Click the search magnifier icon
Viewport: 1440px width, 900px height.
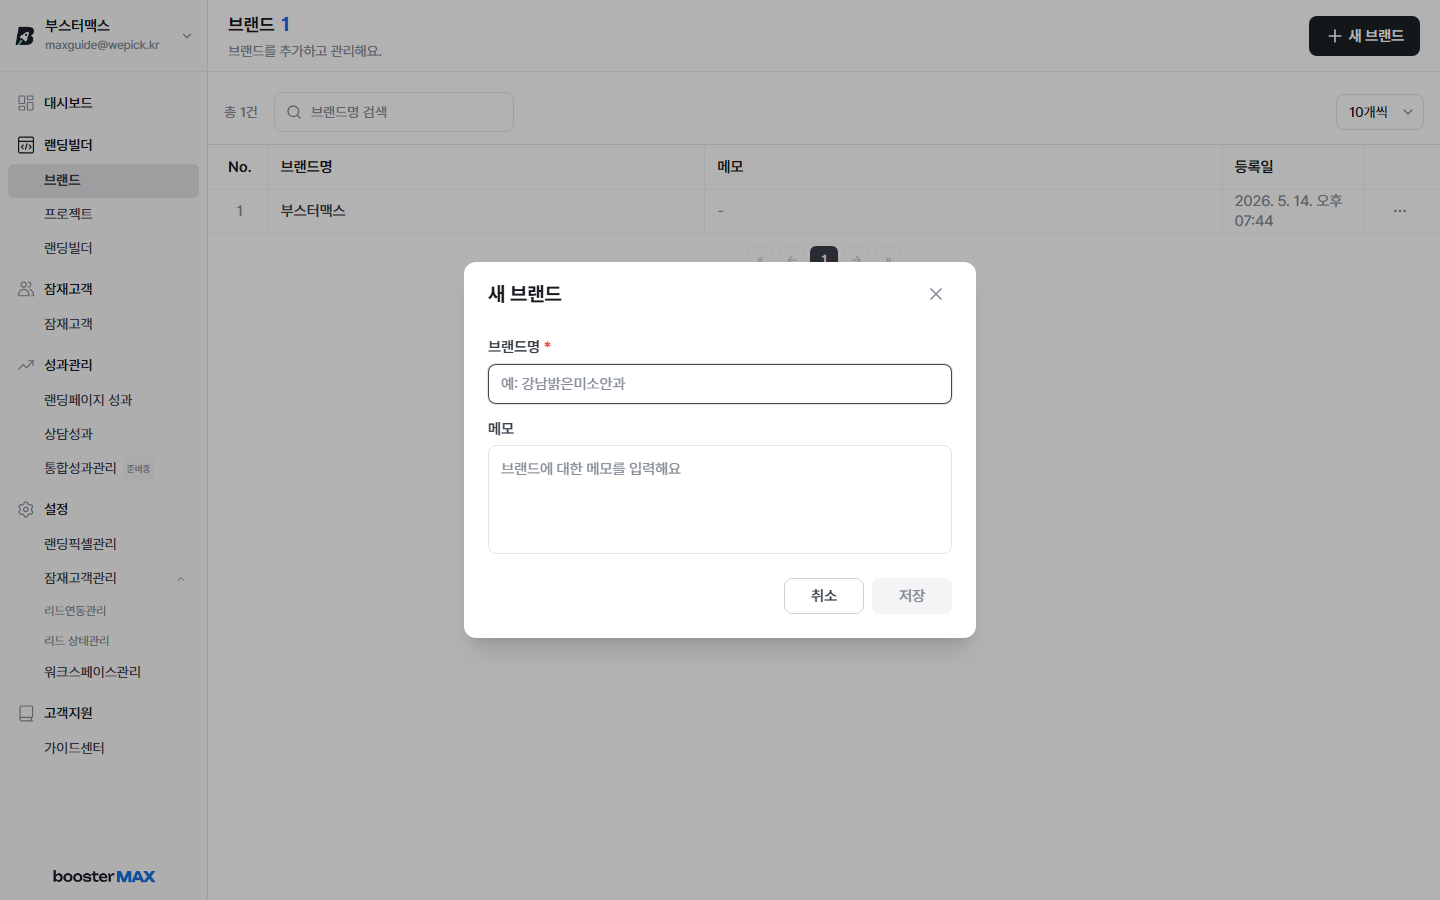click(294, 112)
